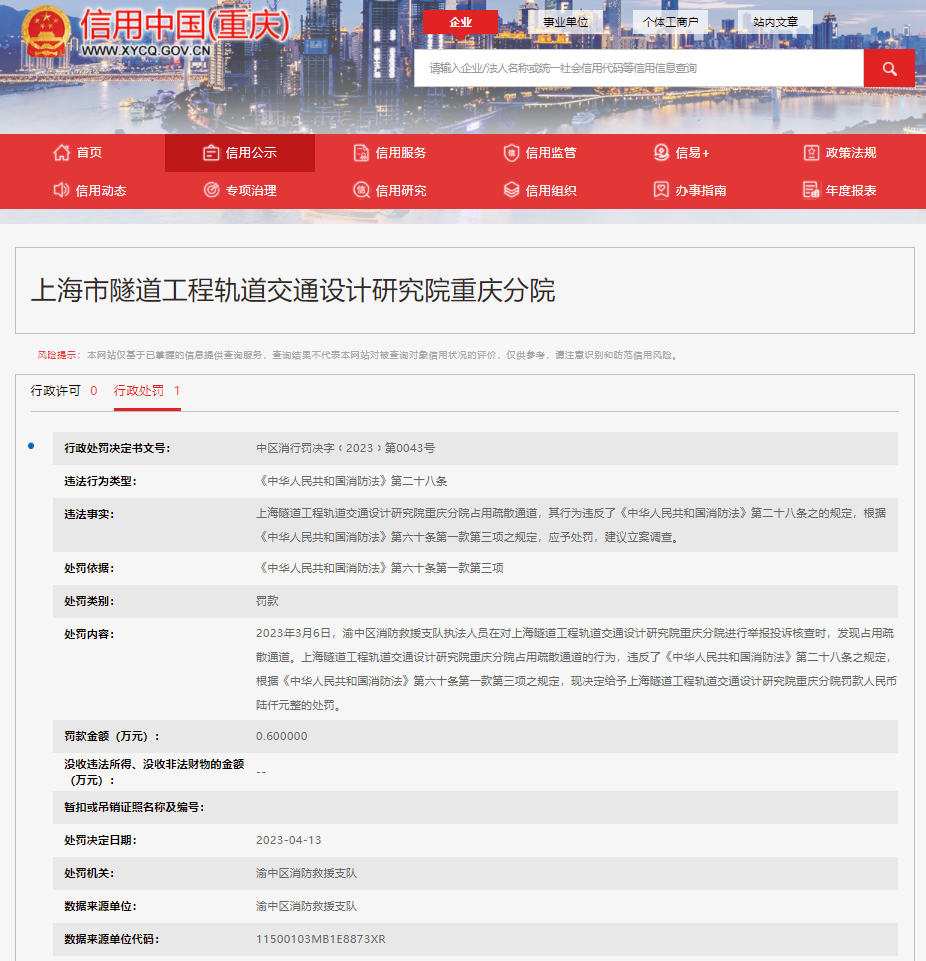Click the 年度报表 report icon
926x961 pixels.
(x=811, y=190)
